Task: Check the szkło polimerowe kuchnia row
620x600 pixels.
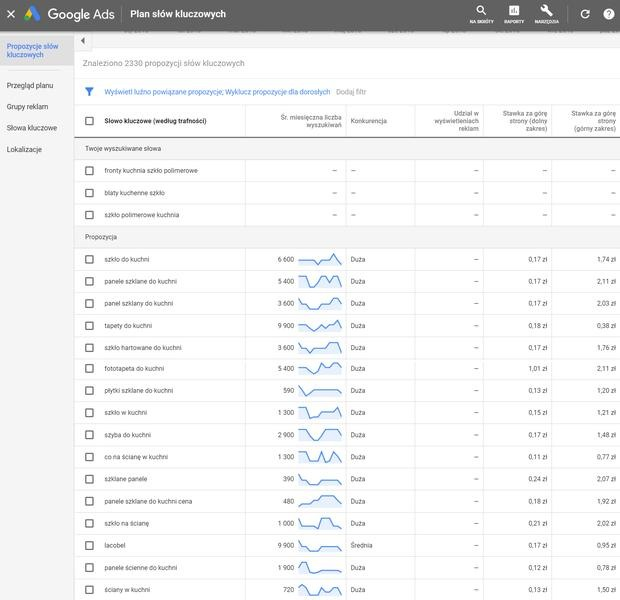Action: point(89,215)
